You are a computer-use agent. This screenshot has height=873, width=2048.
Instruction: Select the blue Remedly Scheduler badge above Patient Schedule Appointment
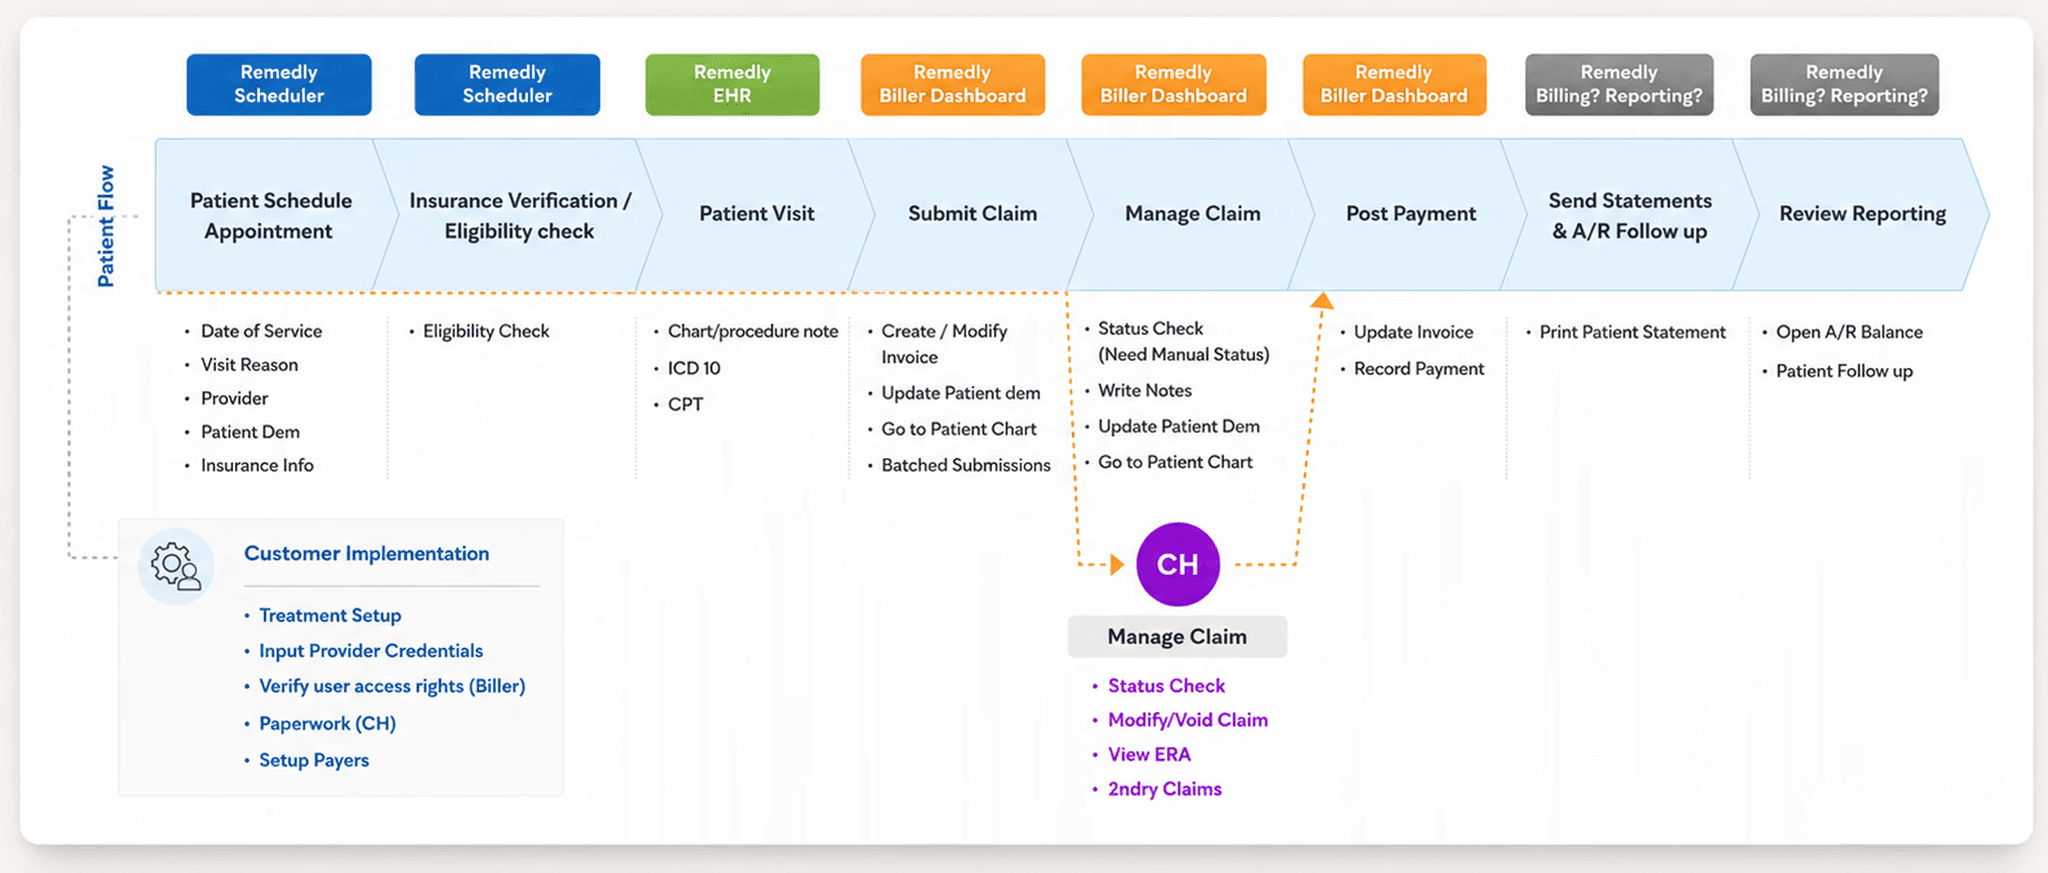click(x=279, y=84)
